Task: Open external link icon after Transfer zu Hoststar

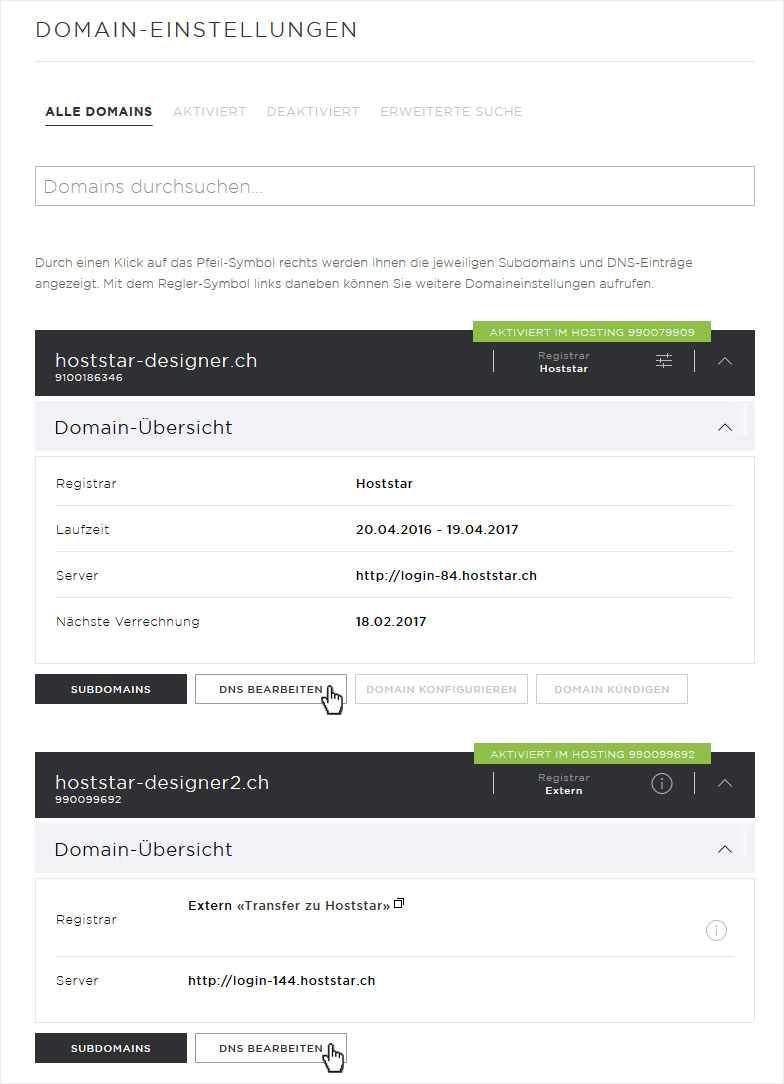Action: 399,904
